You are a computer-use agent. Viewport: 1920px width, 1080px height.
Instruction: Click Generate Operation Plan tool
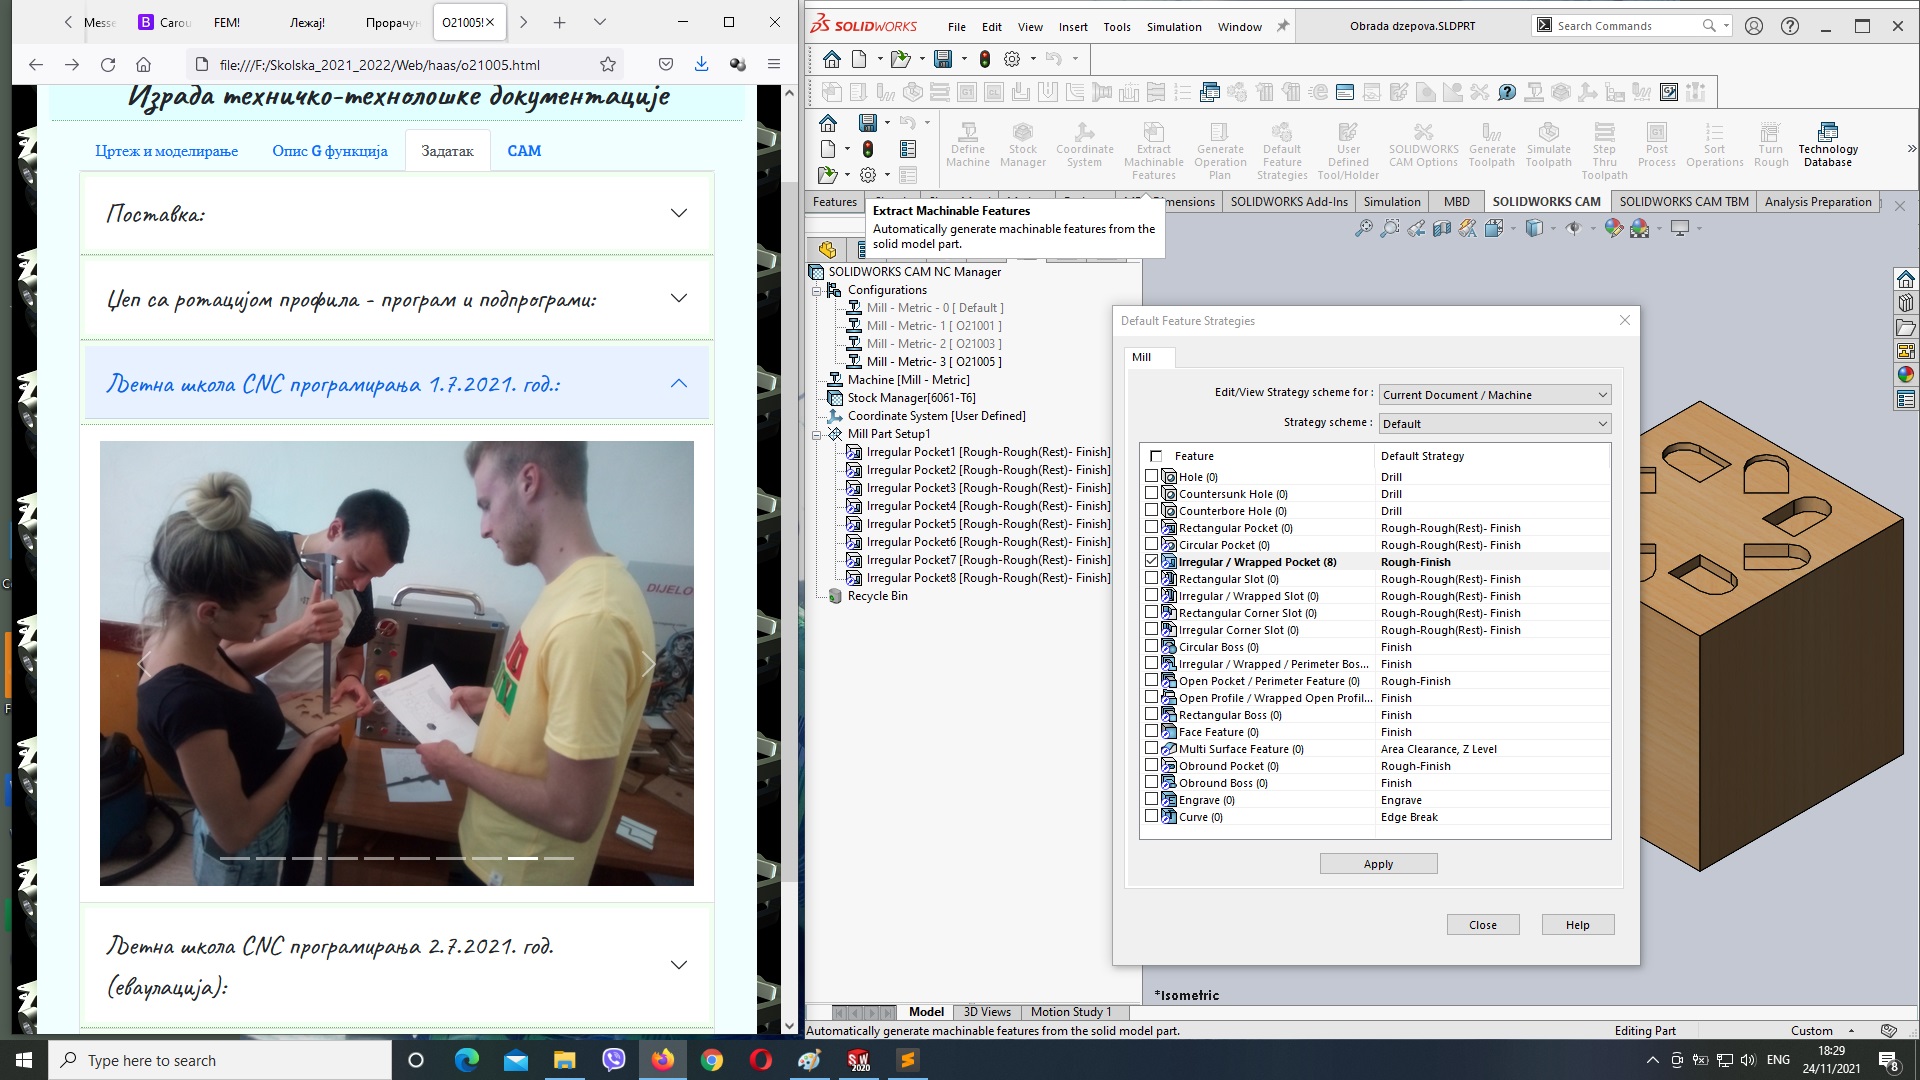tap(1220, 152)
